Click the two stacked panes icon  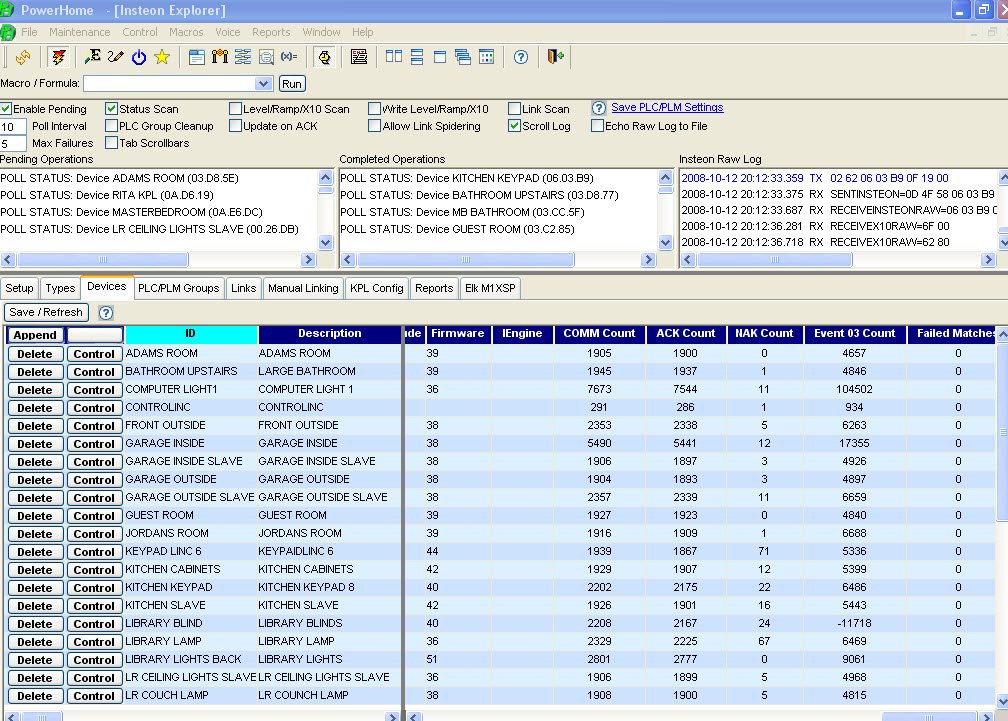(x=417, y=57)
